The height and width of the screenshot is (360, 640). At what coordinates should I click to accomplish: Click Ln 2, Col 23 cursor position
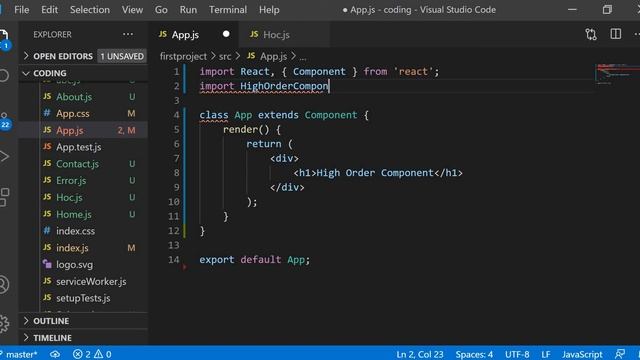tap(420, 354)
